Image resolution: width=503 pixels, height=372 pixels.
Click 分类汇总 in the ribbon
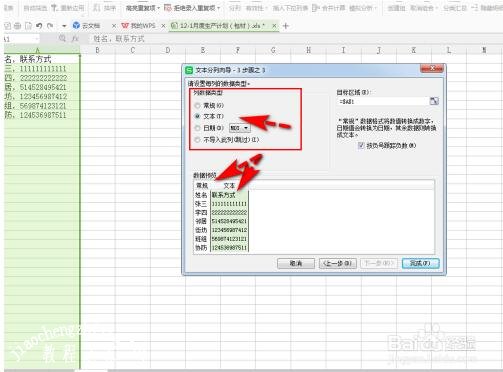pos(455,8)
